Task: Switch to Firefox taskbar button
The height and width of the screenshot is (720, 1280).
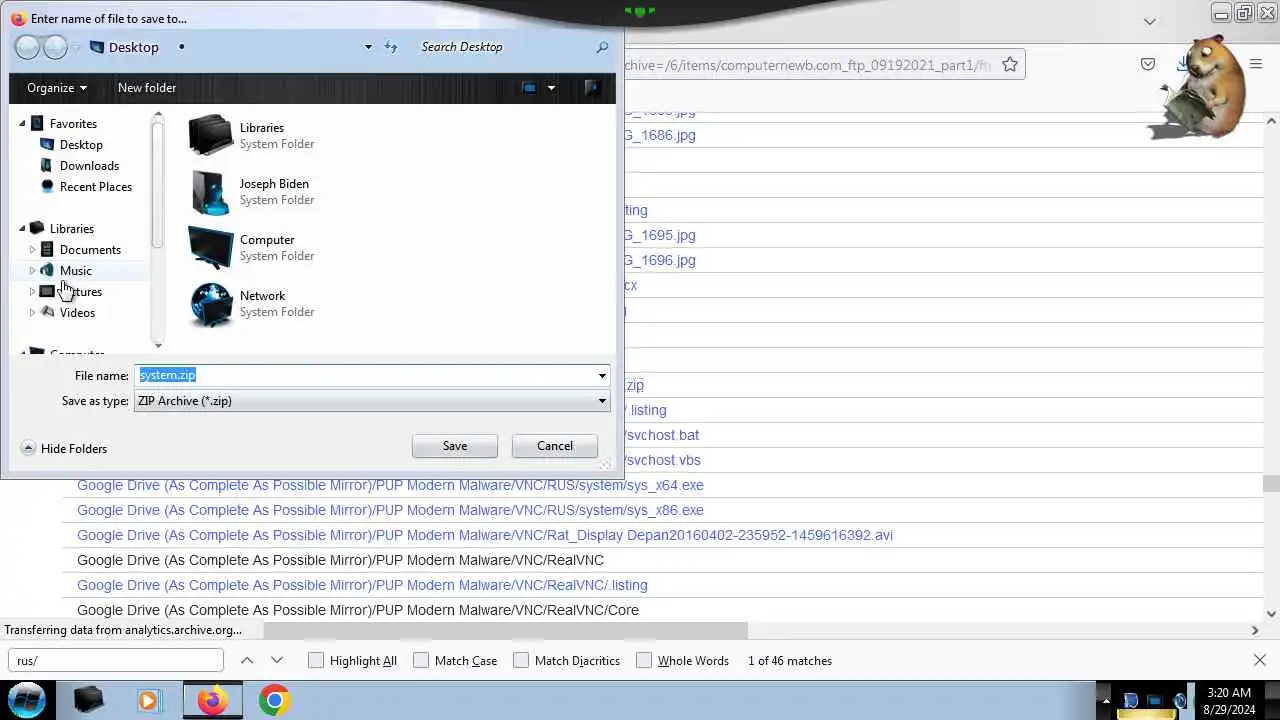Action: pyautogui.click(x=212, y=700)
